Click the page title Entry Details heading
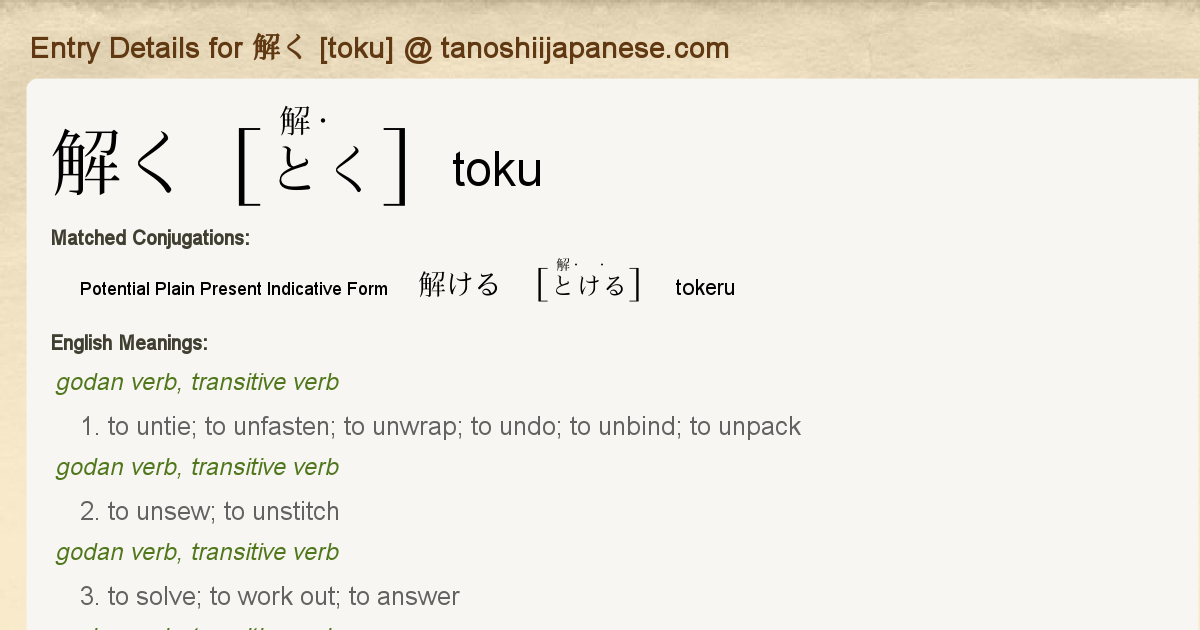1200x630 pixels. 379,48
